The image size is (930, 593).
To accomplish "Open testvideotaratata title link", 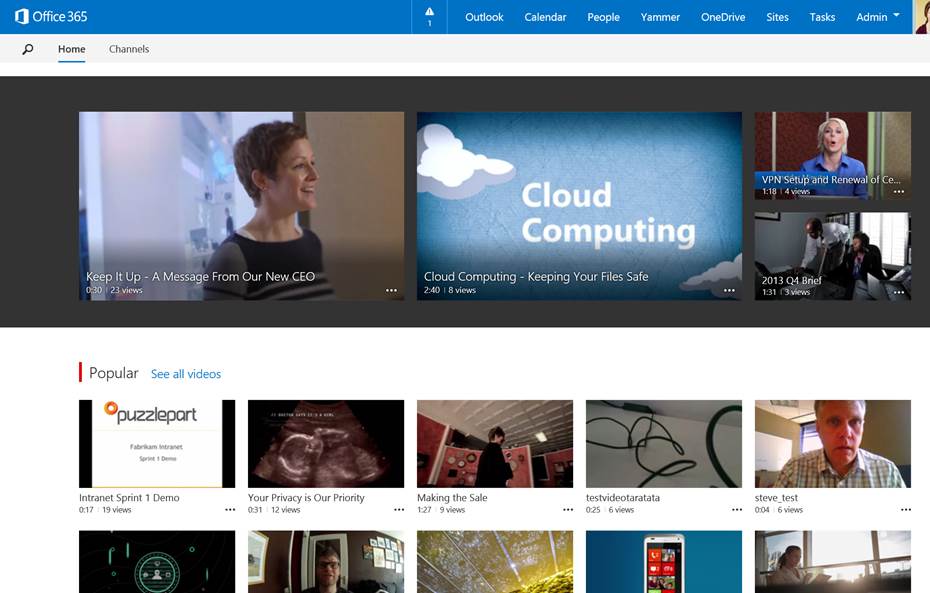I will click(x=623, y=498).
